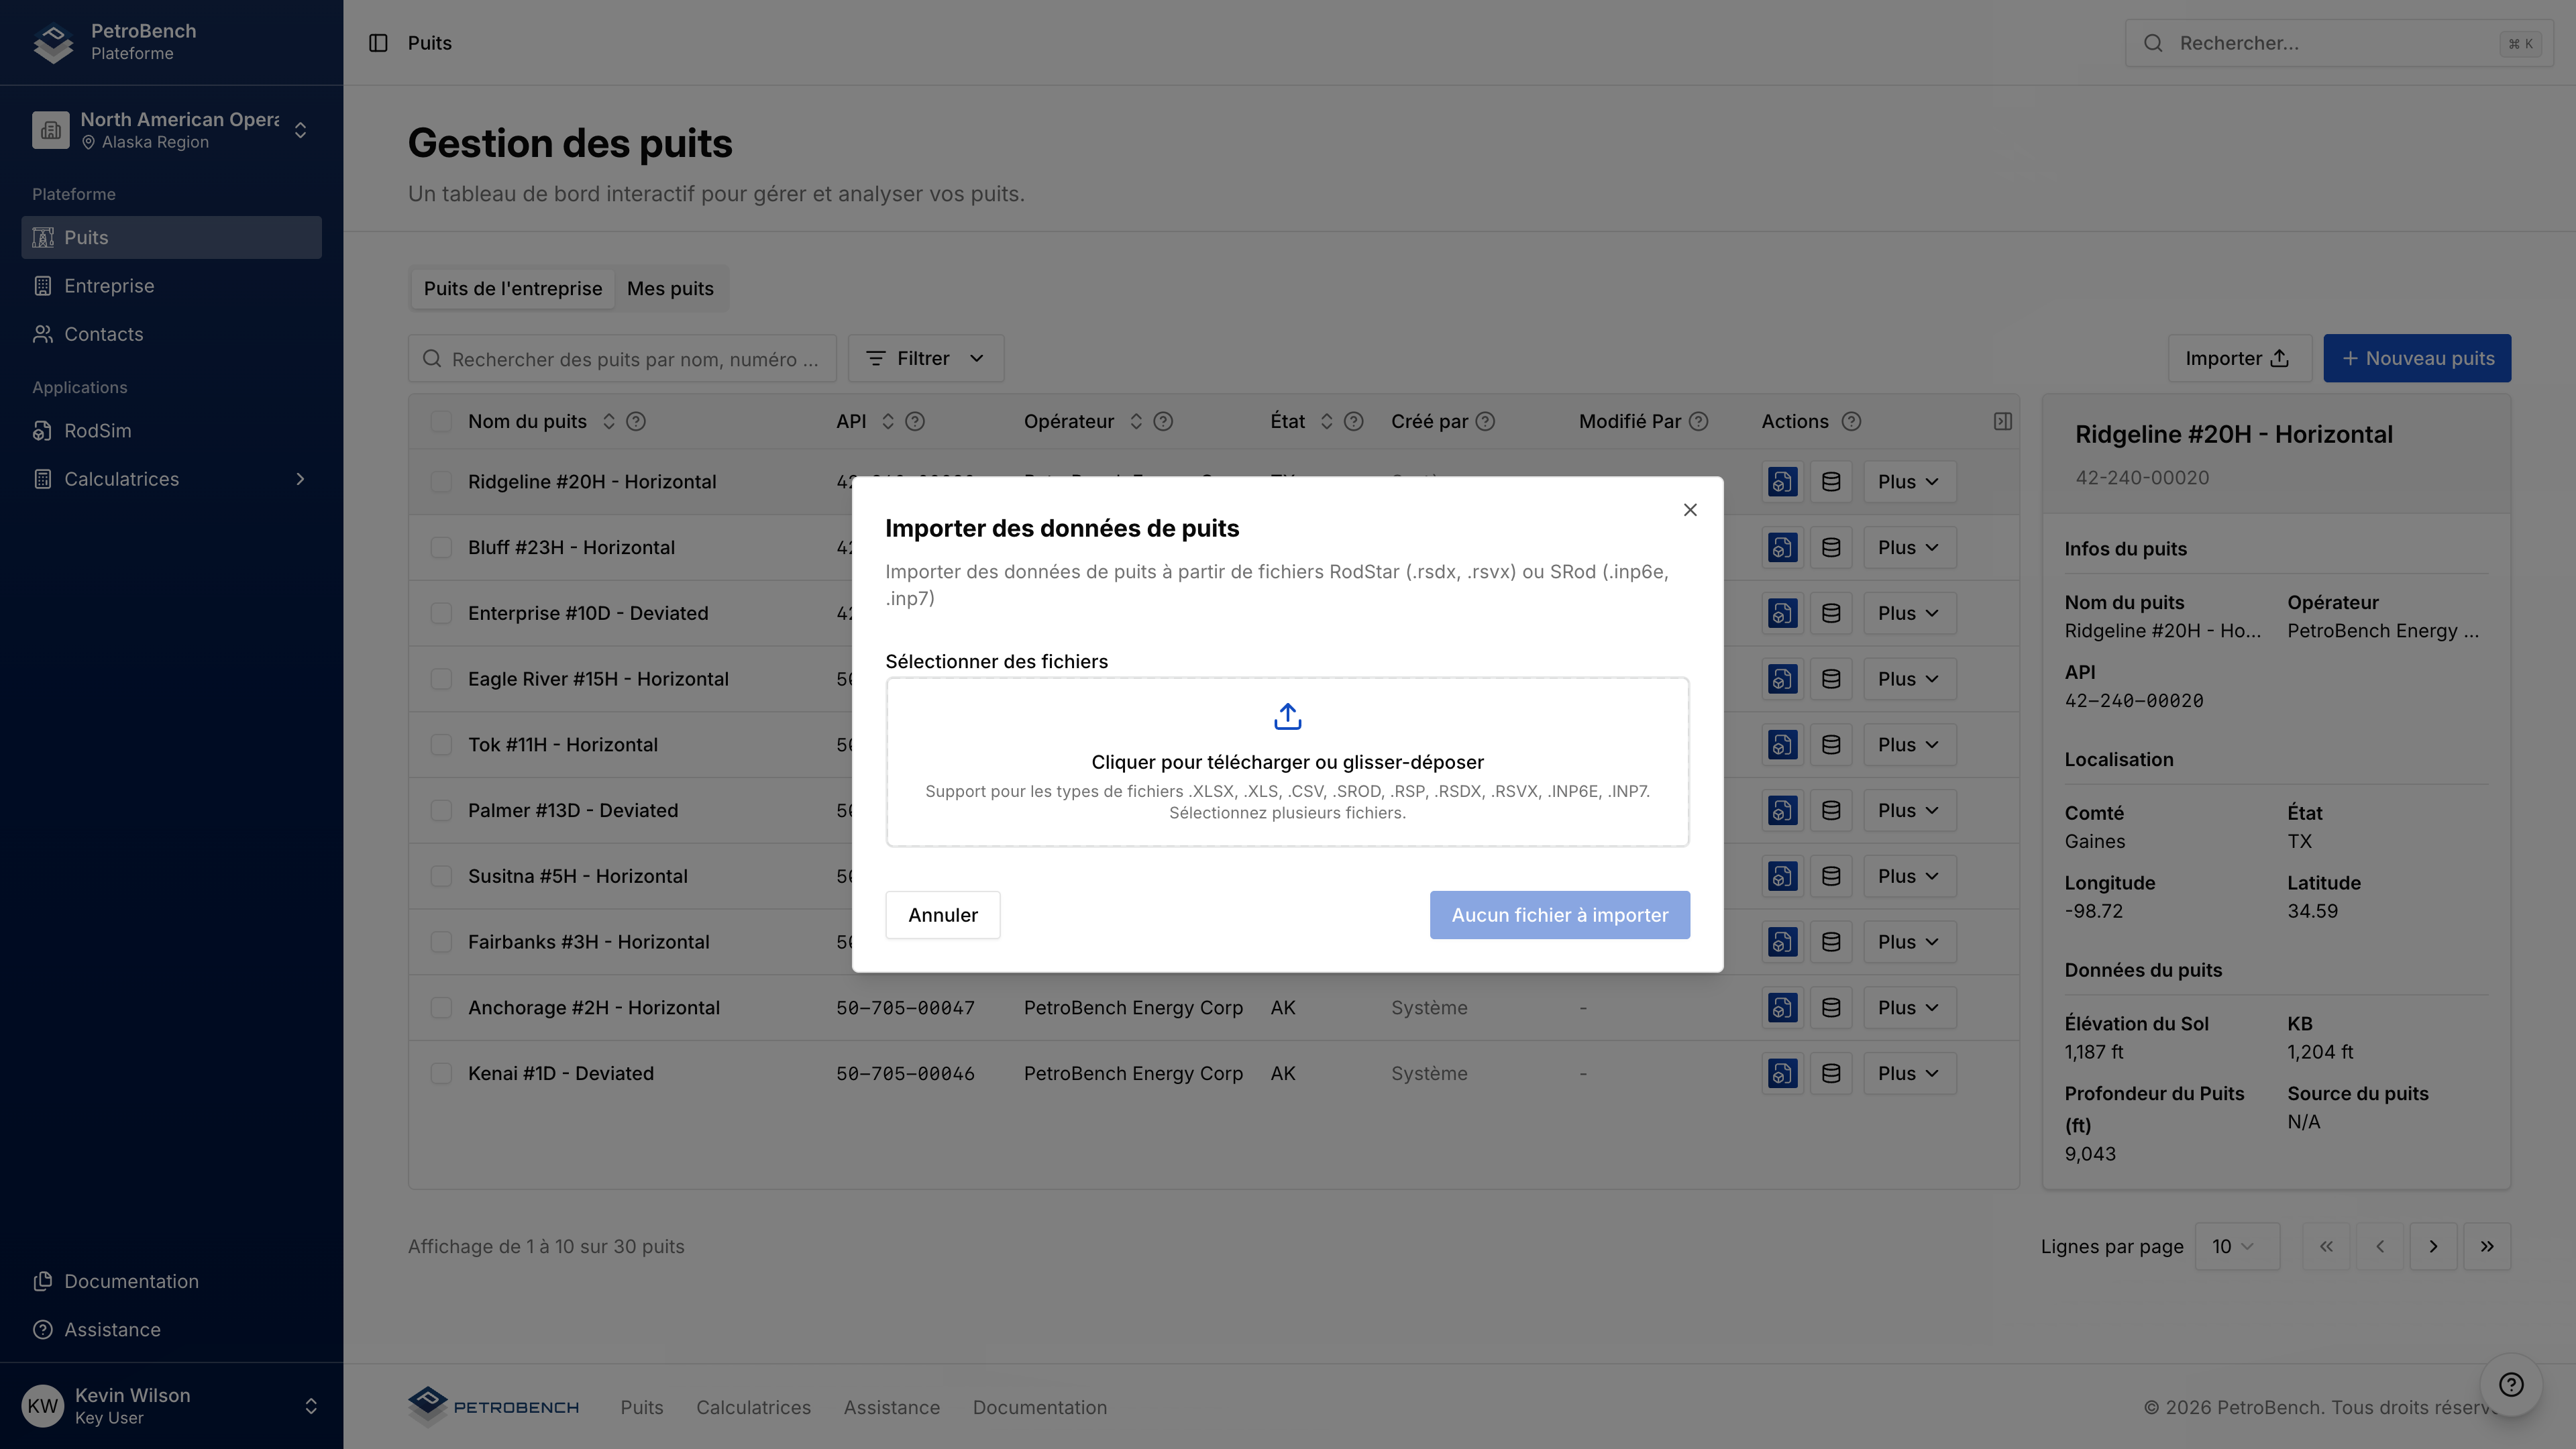Switch to the Mes puits tab

670,288
